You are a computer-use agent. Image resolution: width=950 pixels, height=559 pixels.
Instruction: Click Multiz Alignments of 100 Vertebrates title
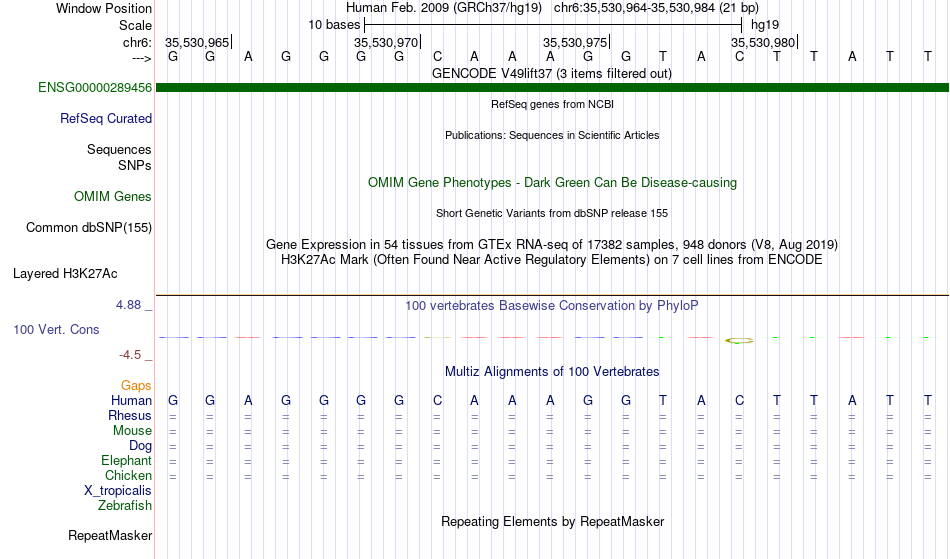pos(552,371)
